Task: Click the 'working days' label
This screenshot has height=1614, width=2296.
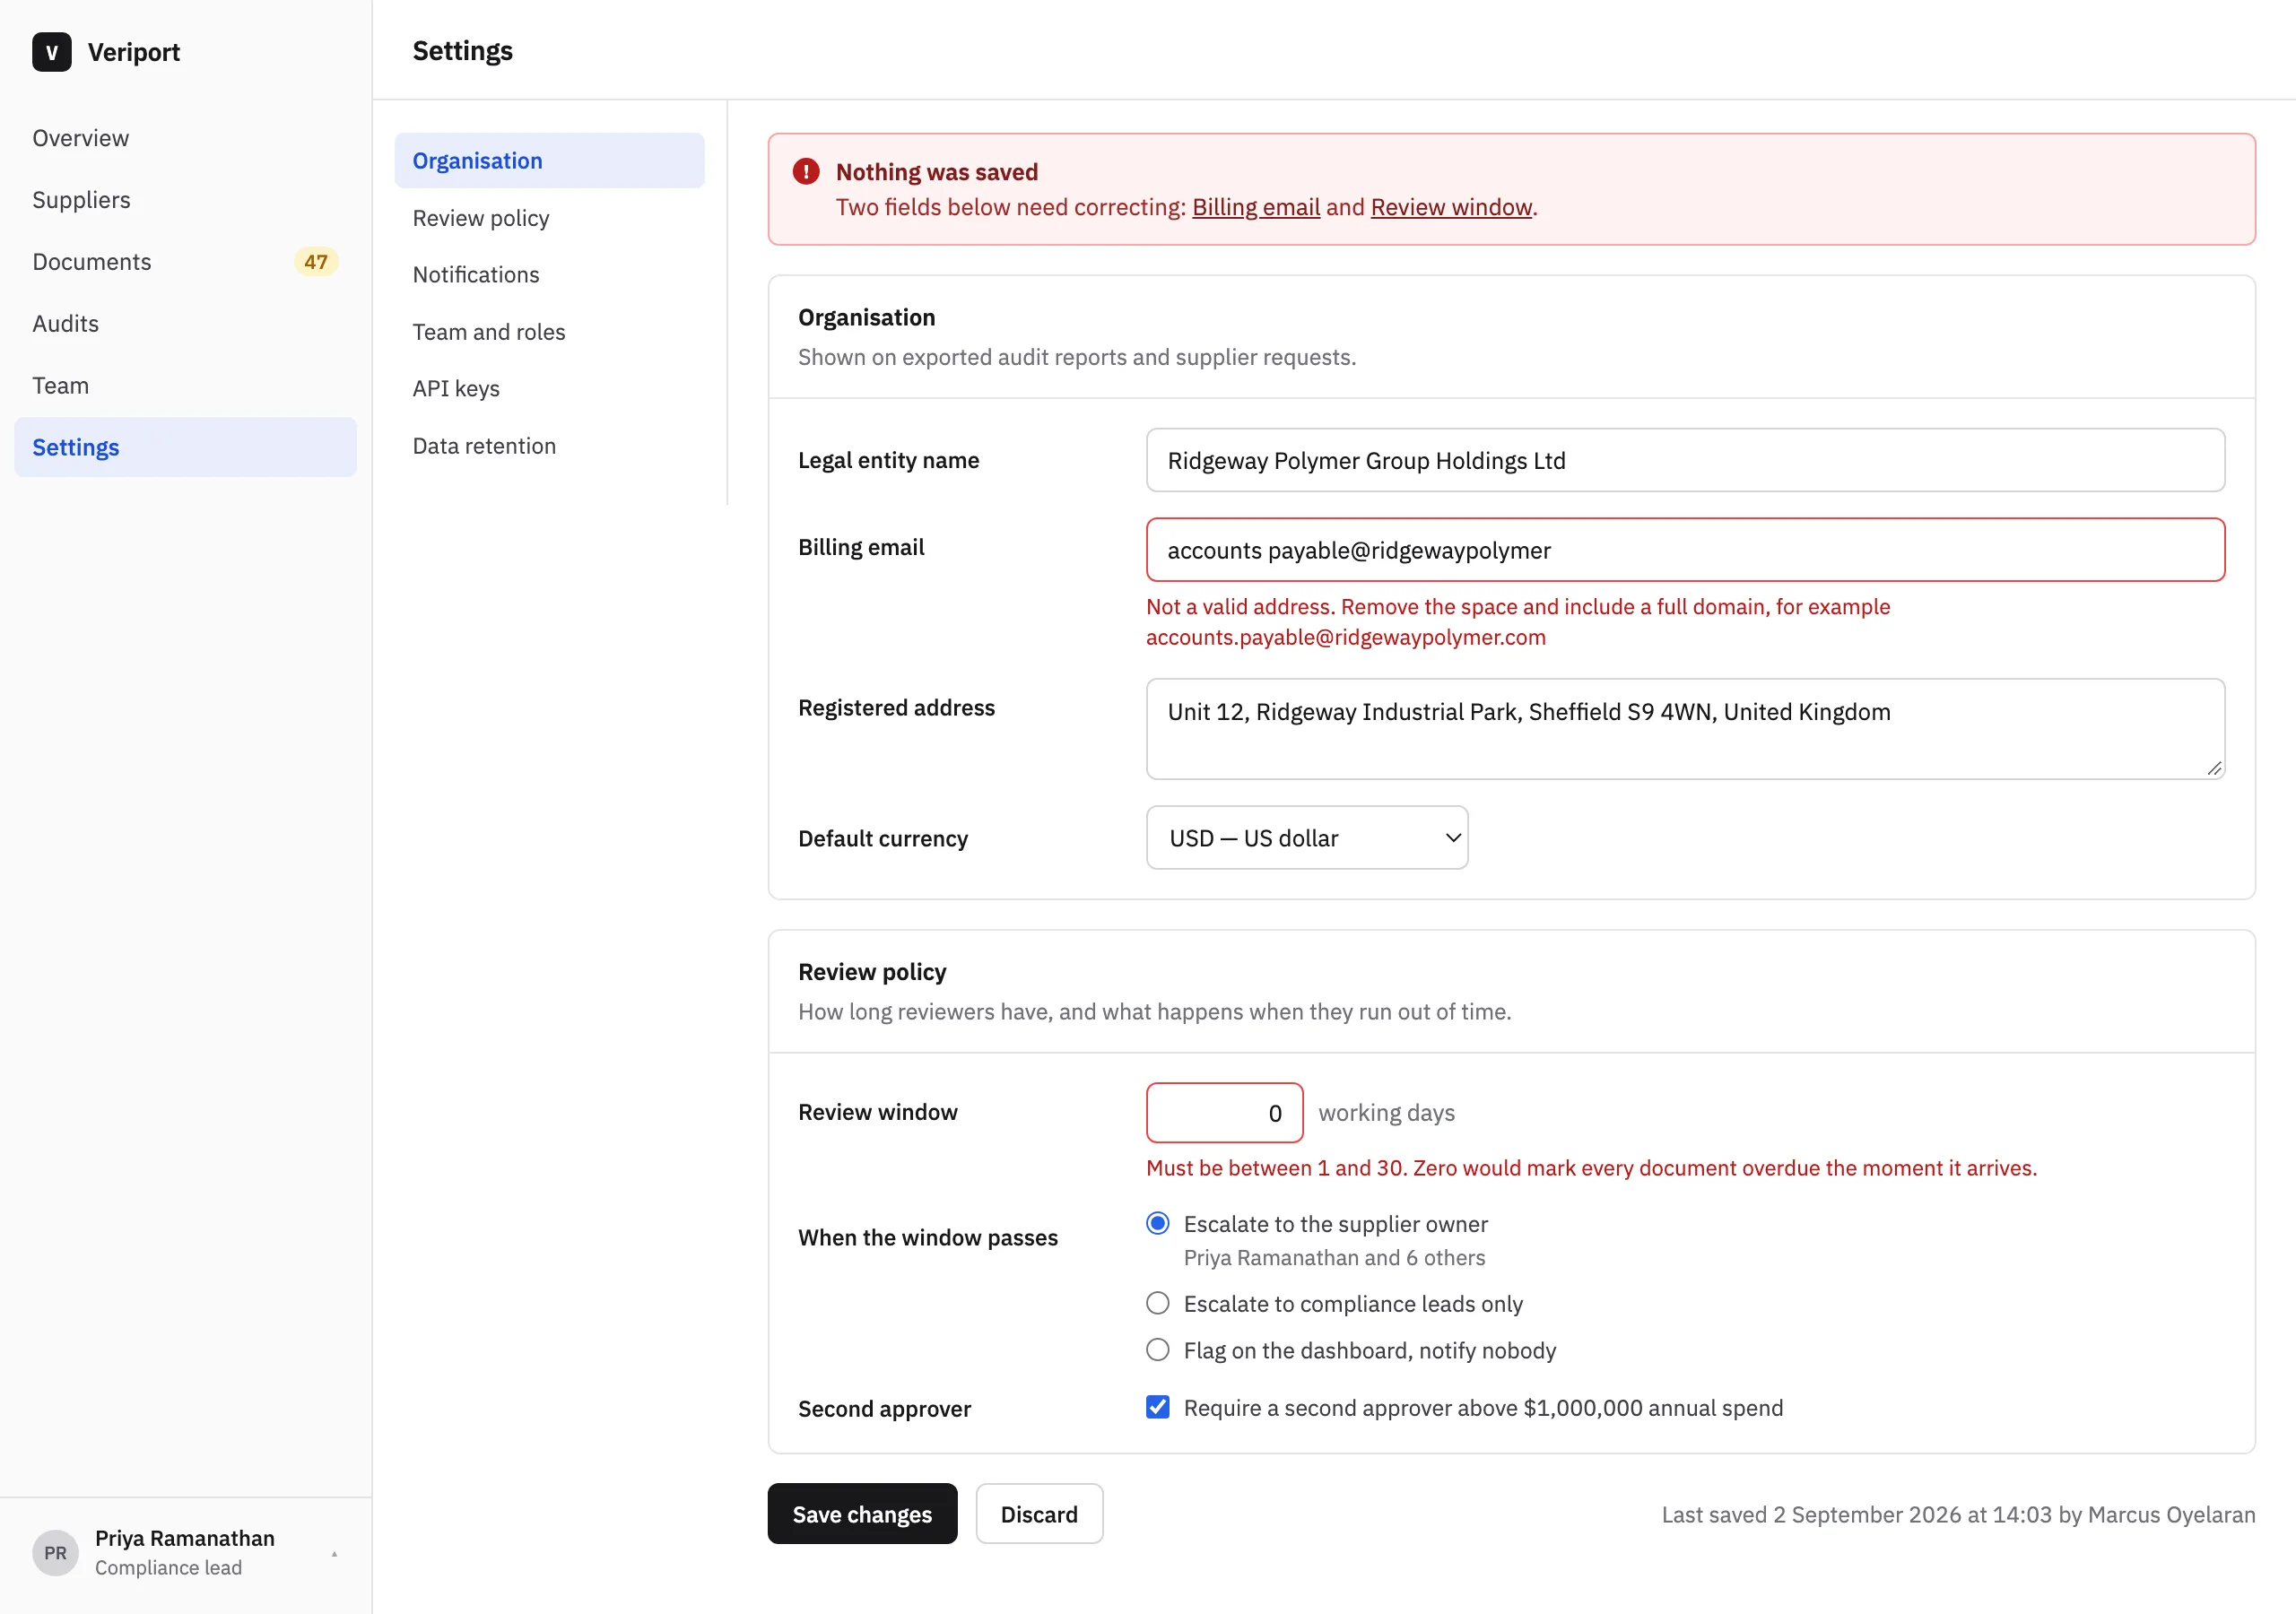Action: pyautogui.click(x=1386, y=1113)
